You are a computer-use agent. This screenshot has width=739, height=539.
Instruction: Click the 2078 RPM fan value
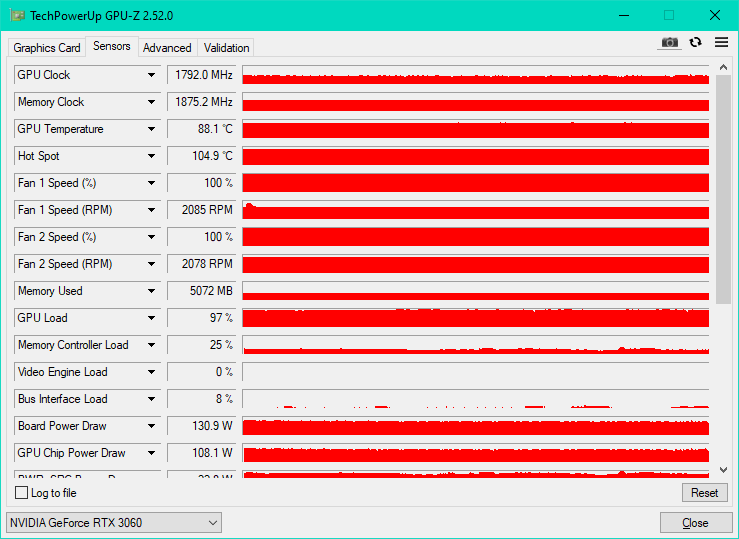tap(202, 264)
